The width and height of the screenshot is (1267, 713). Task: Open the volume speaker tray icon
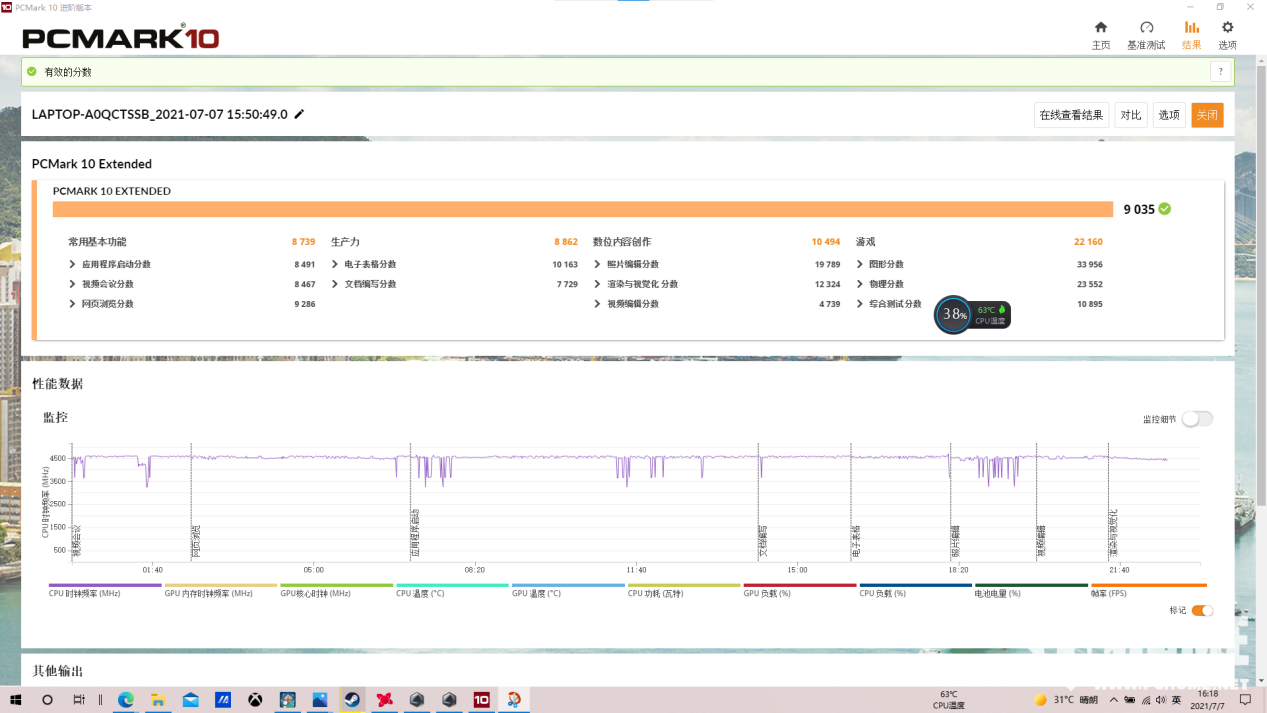(x=1162, y=700)
